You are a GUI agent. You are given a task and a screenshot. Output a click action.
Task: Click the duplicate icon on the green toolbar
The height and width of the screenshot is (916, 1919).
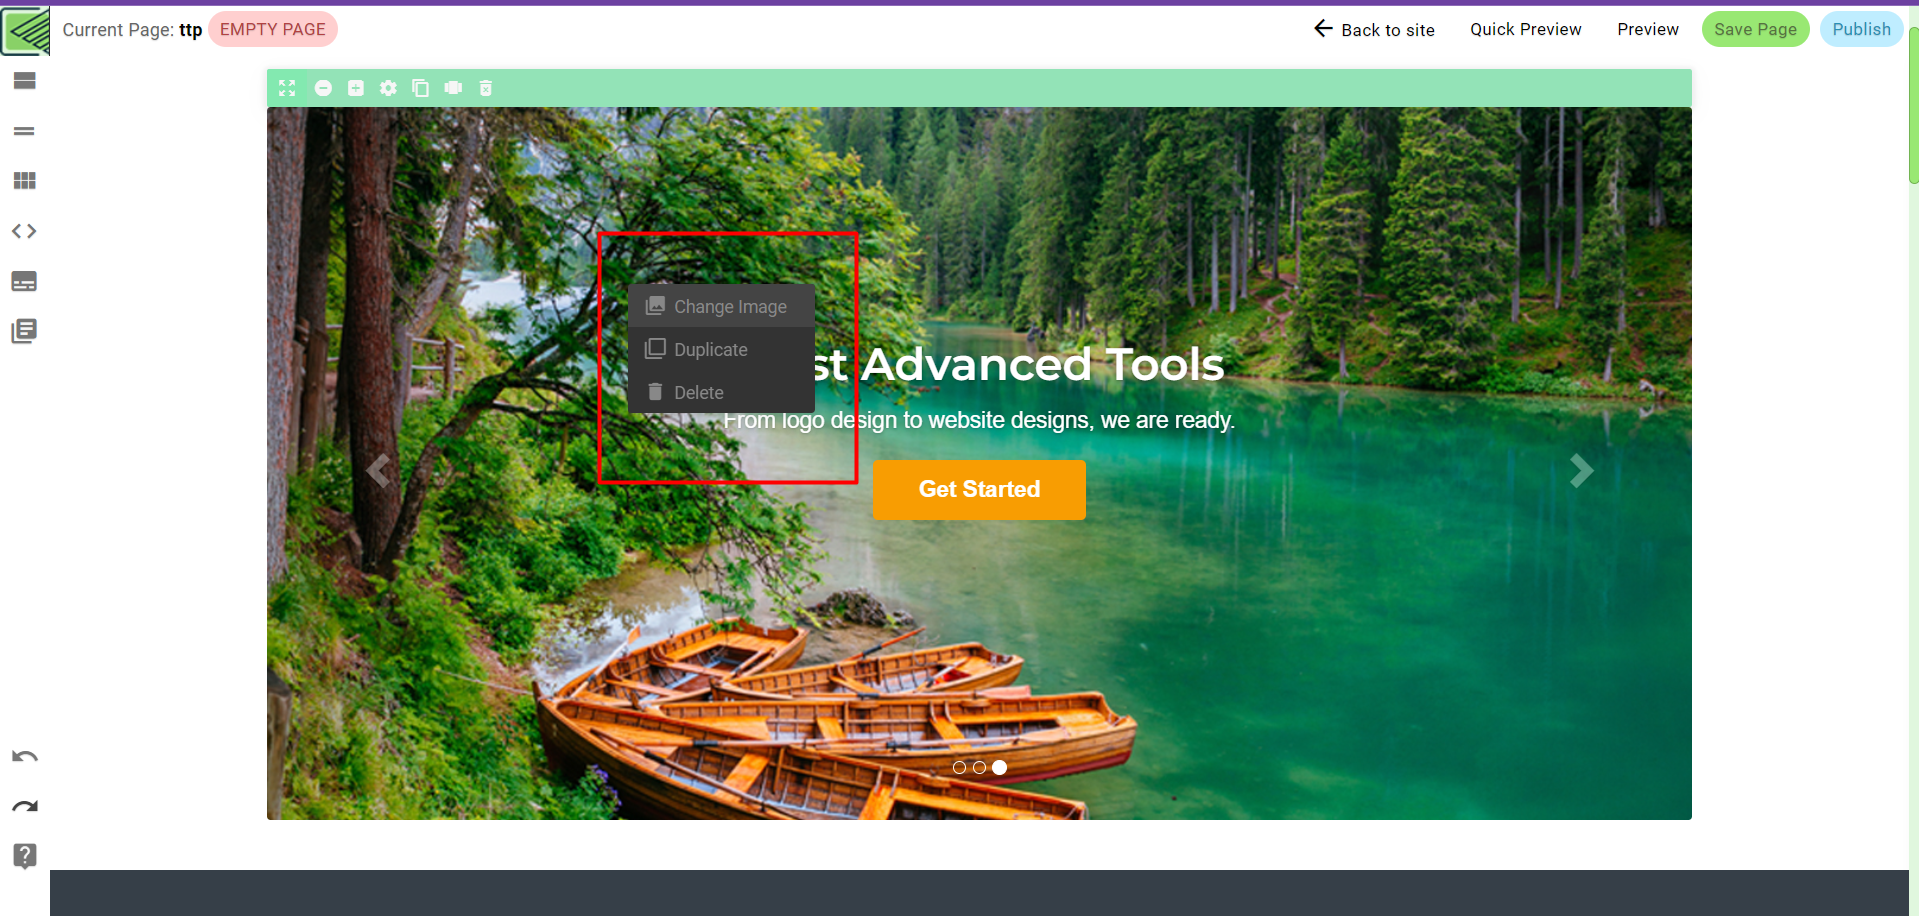(420, 88)
